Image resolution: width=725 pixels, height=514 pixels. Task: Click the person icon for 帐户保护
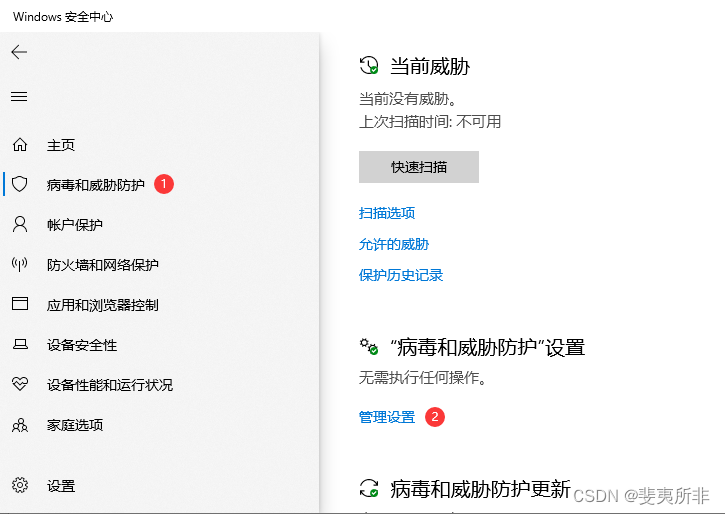coord(19,224)
